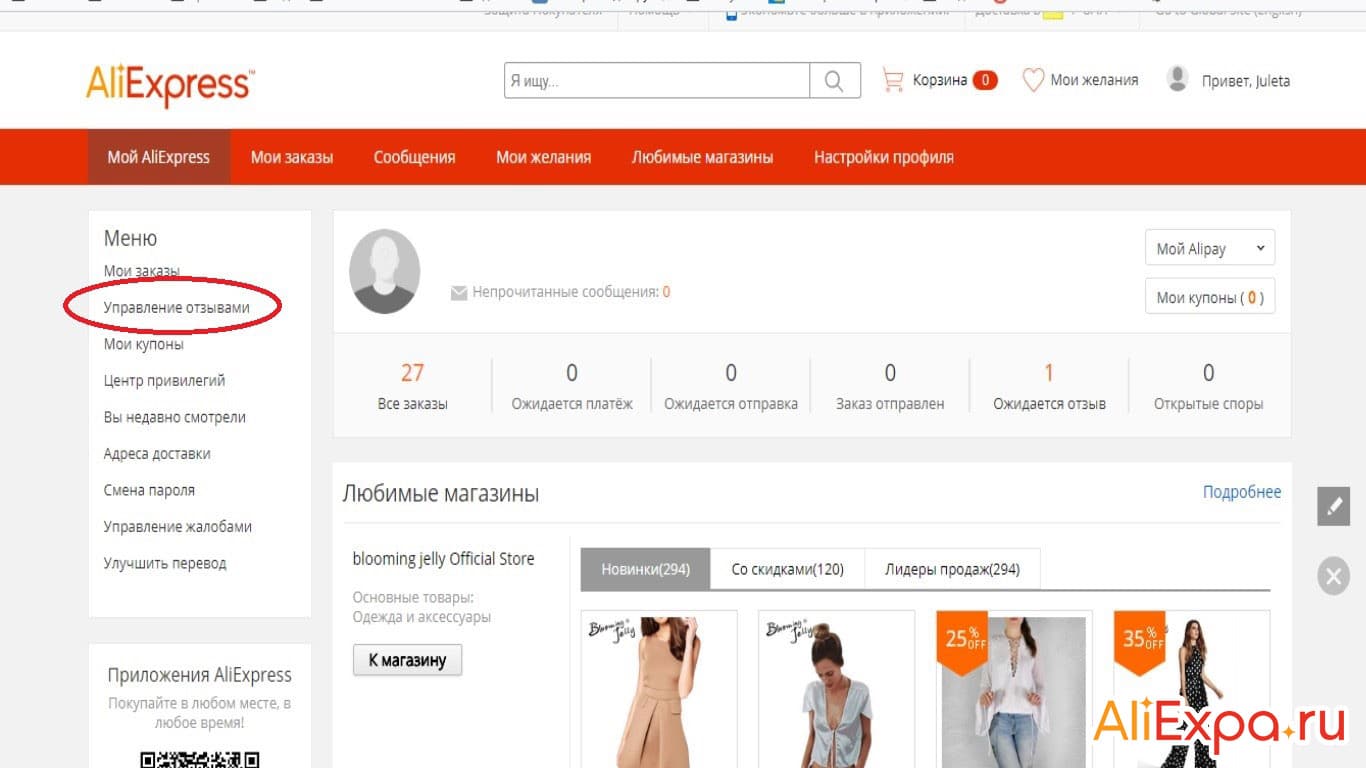
Task: Click the magnifier search button
Action: tap(835, 81)
